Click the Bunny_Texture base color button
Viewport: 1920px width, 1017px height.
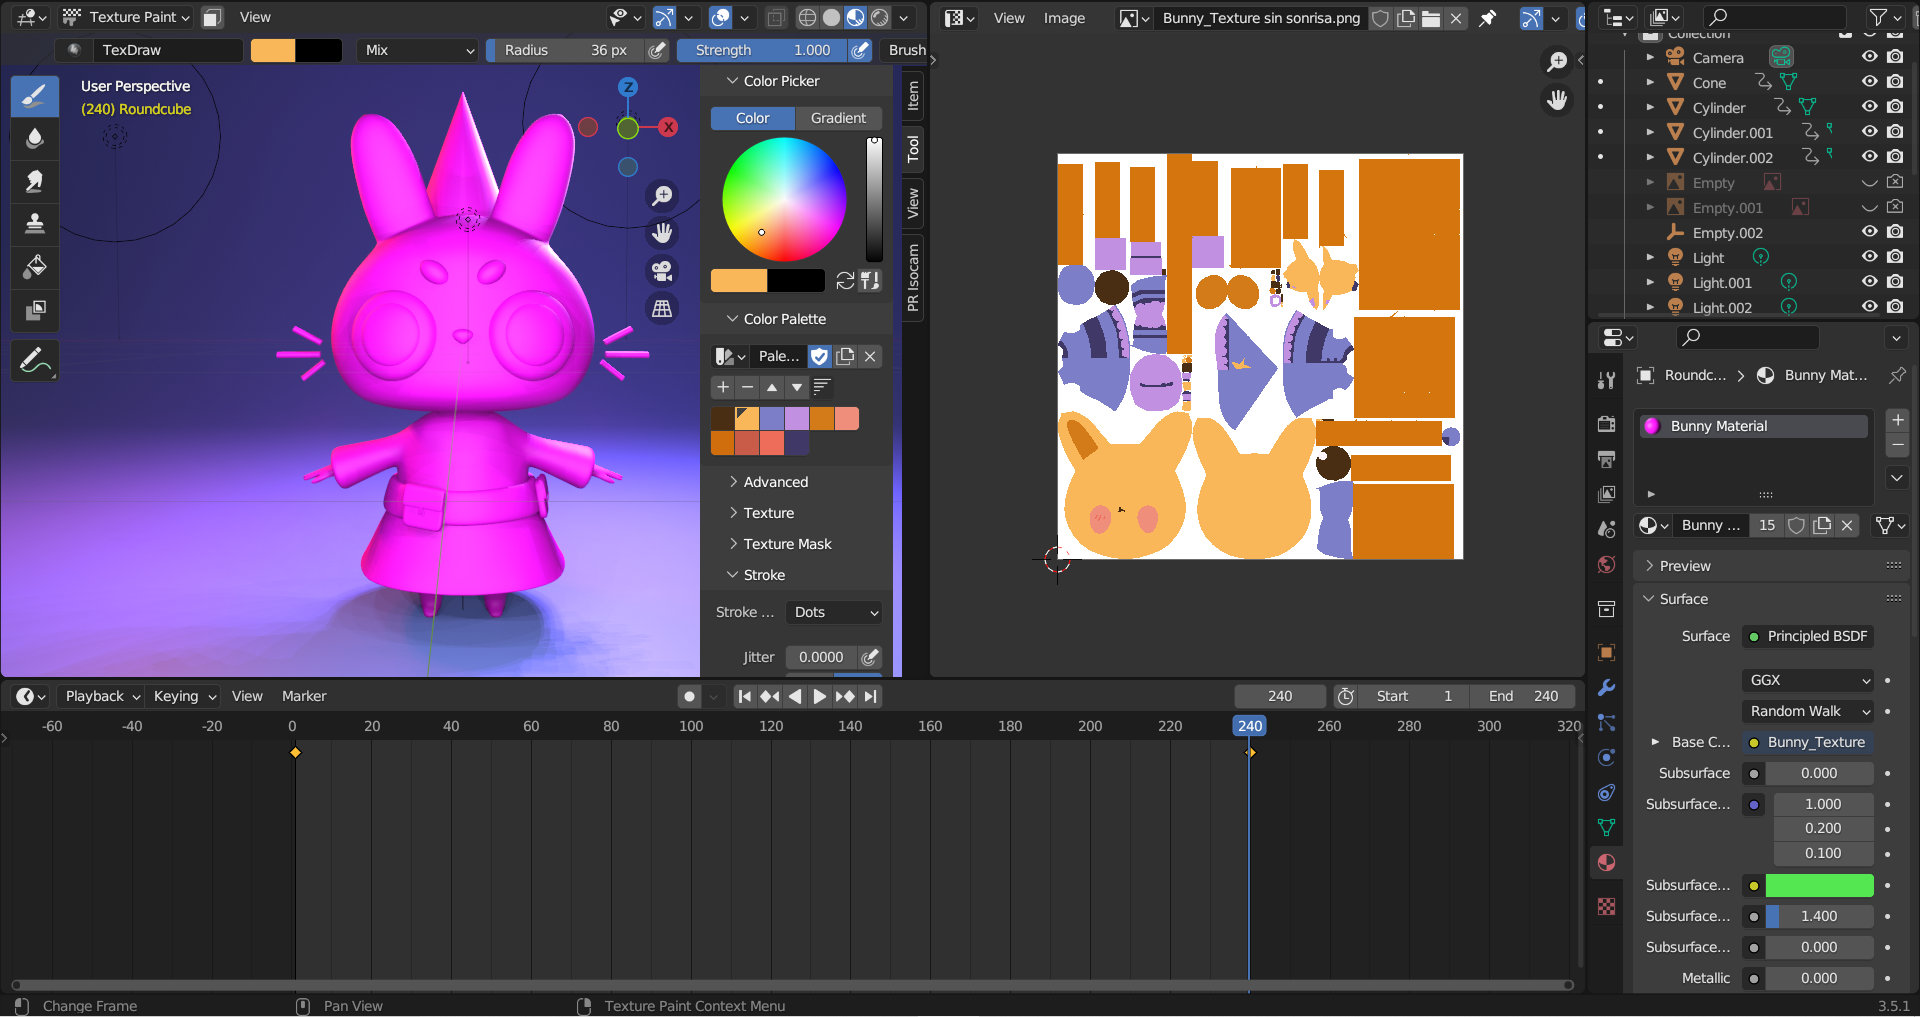1808,742
